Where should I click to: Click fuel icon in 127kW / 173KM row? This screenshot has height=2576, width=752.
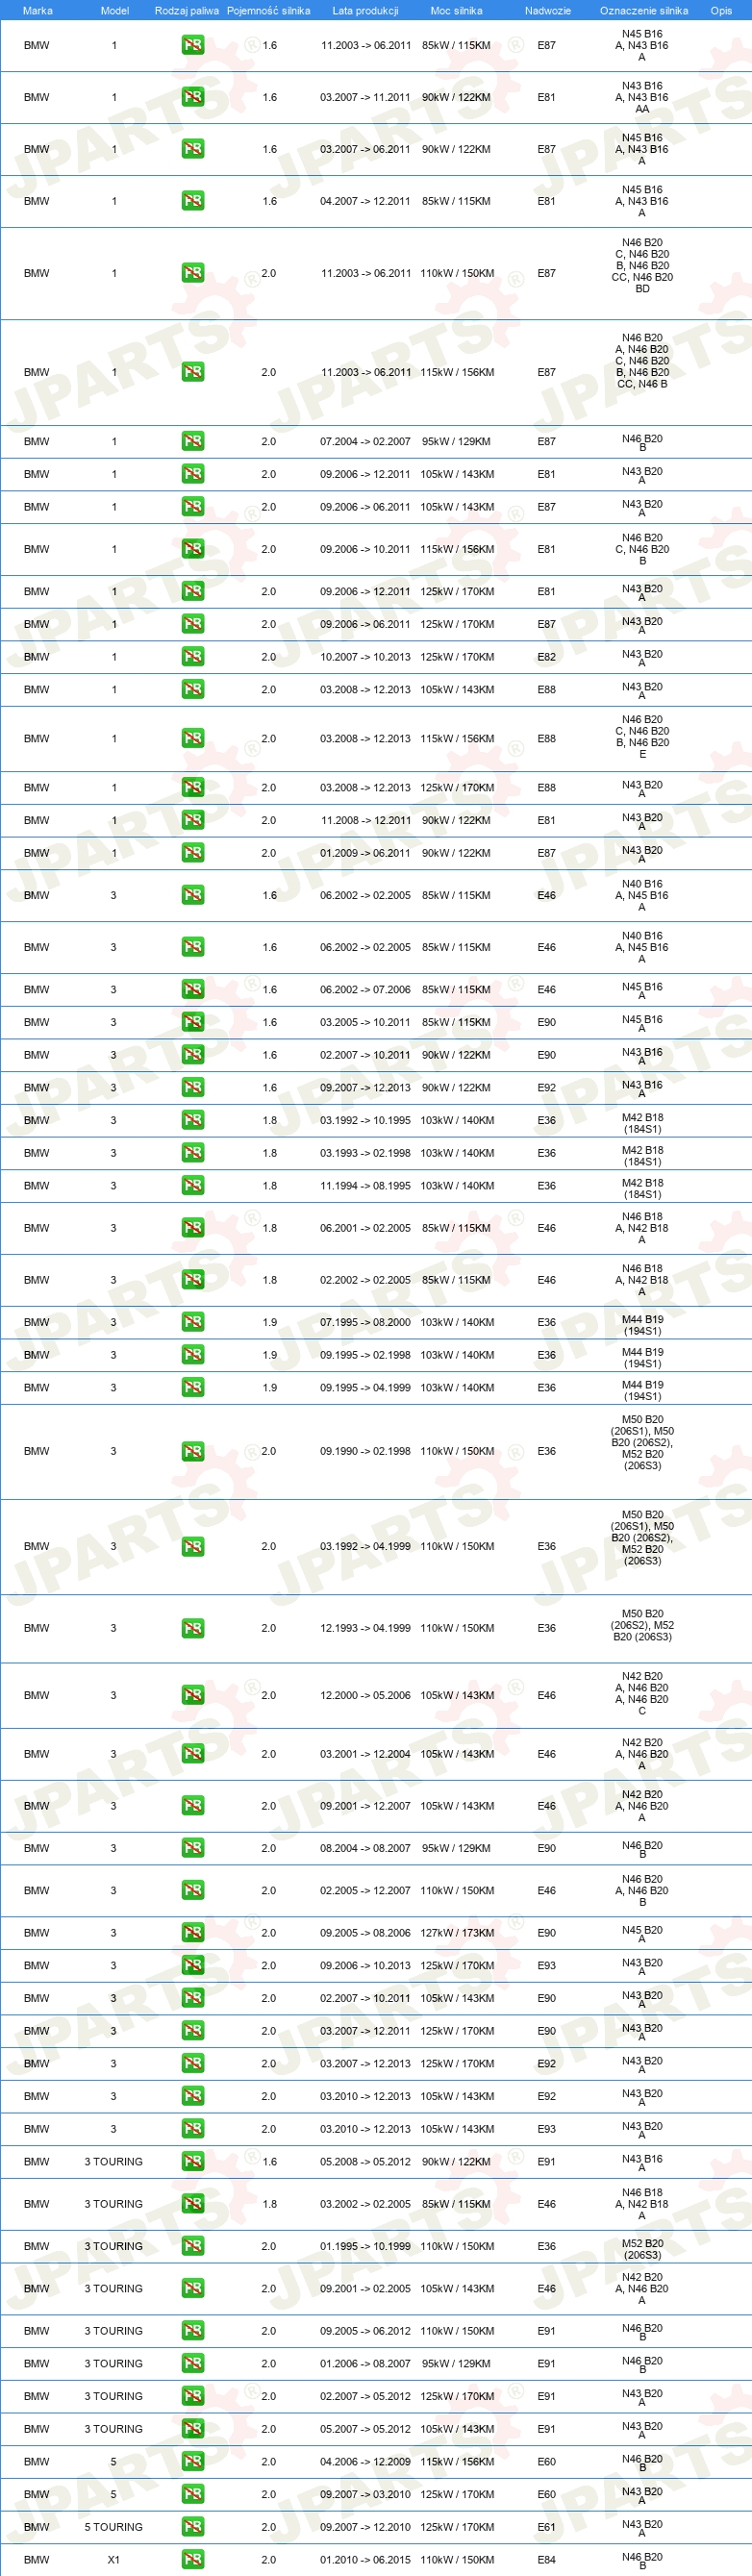pos(193,1933)
